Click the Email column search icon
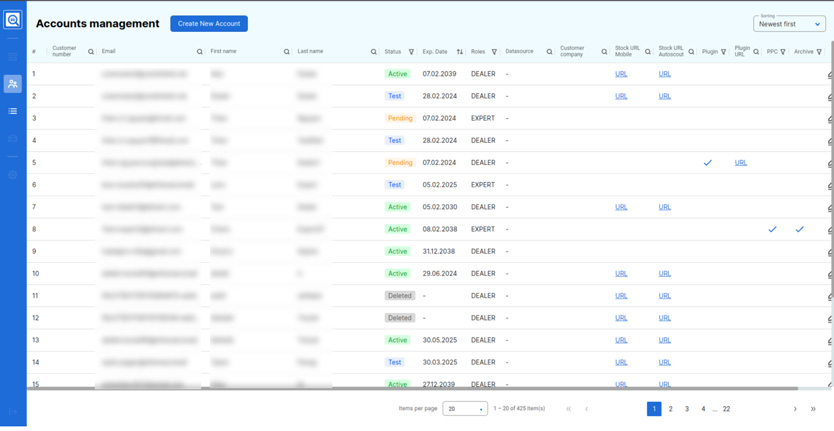This screenshot has height=431, width=834. pyautogui.click(x=200, y=52)
